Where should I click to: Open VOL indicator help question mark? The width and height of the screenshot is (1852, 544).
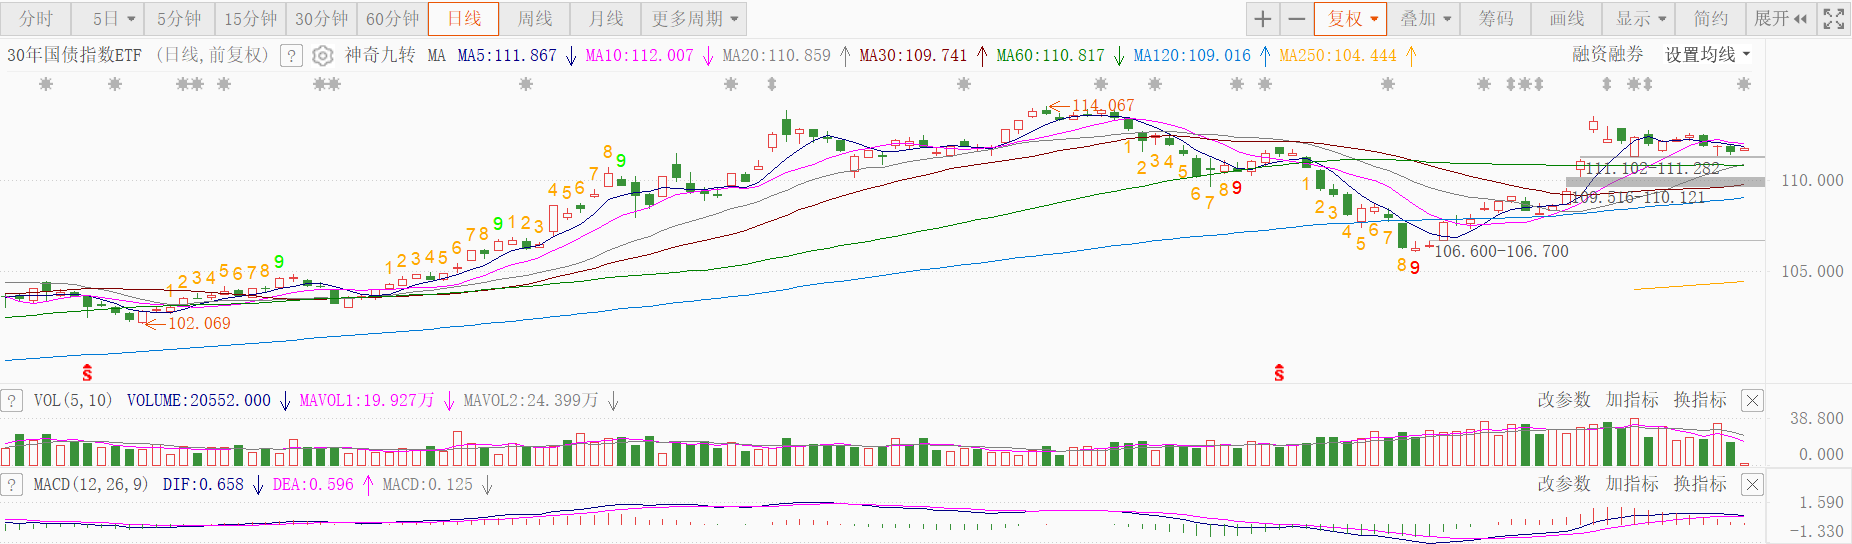pos(12,401)
